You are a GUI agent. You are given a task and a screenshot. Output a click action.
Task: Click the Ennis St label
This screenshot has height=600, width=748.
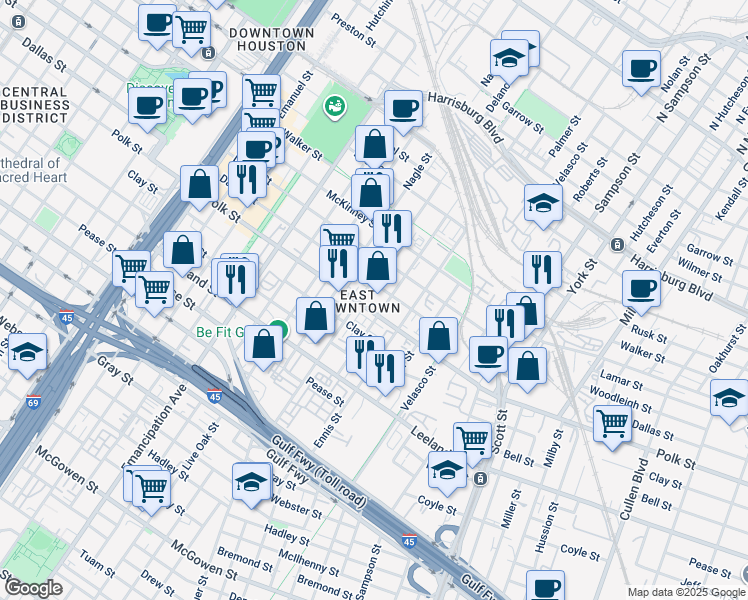pos(328,431)
